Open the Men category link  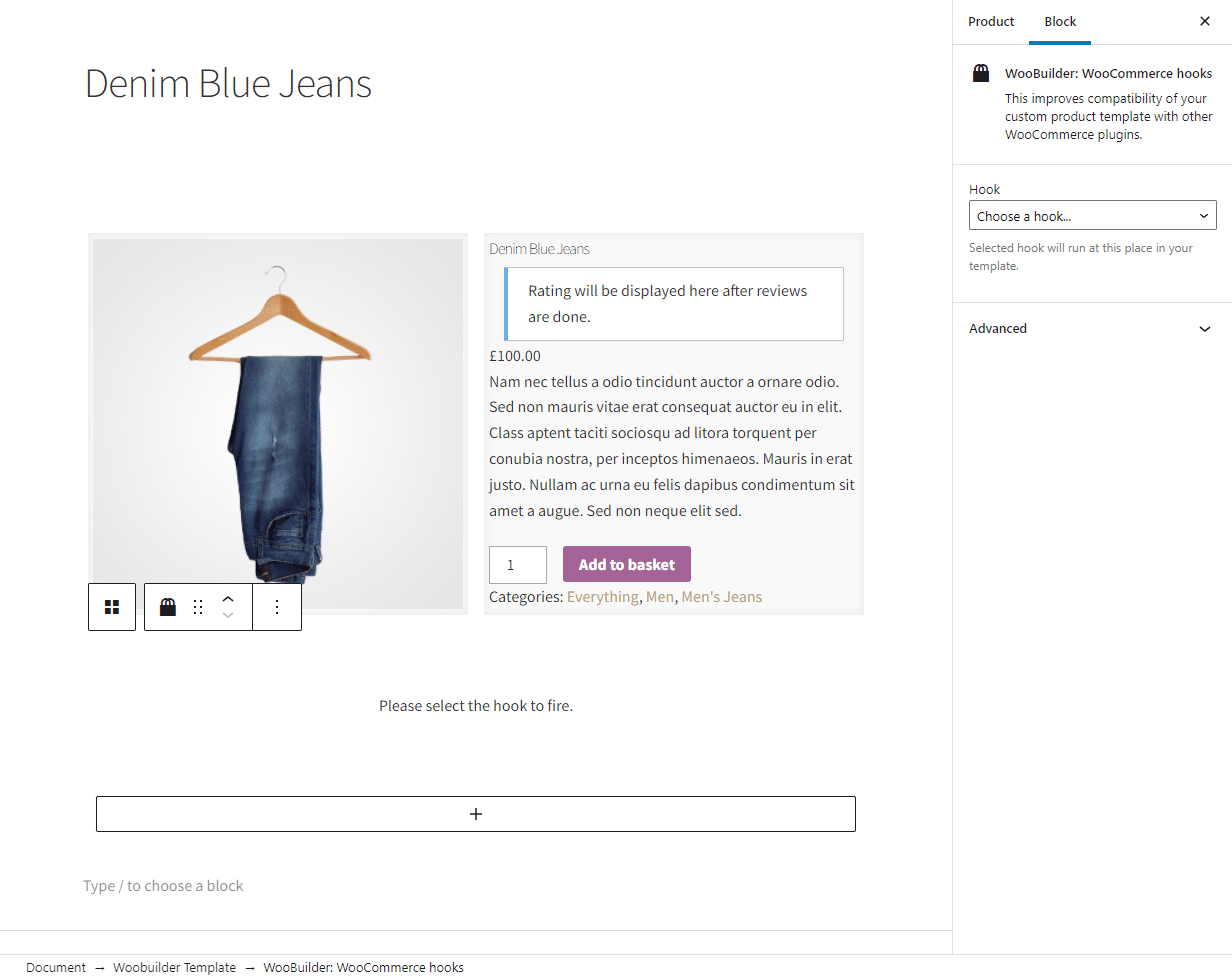click(x=660, y=597)
